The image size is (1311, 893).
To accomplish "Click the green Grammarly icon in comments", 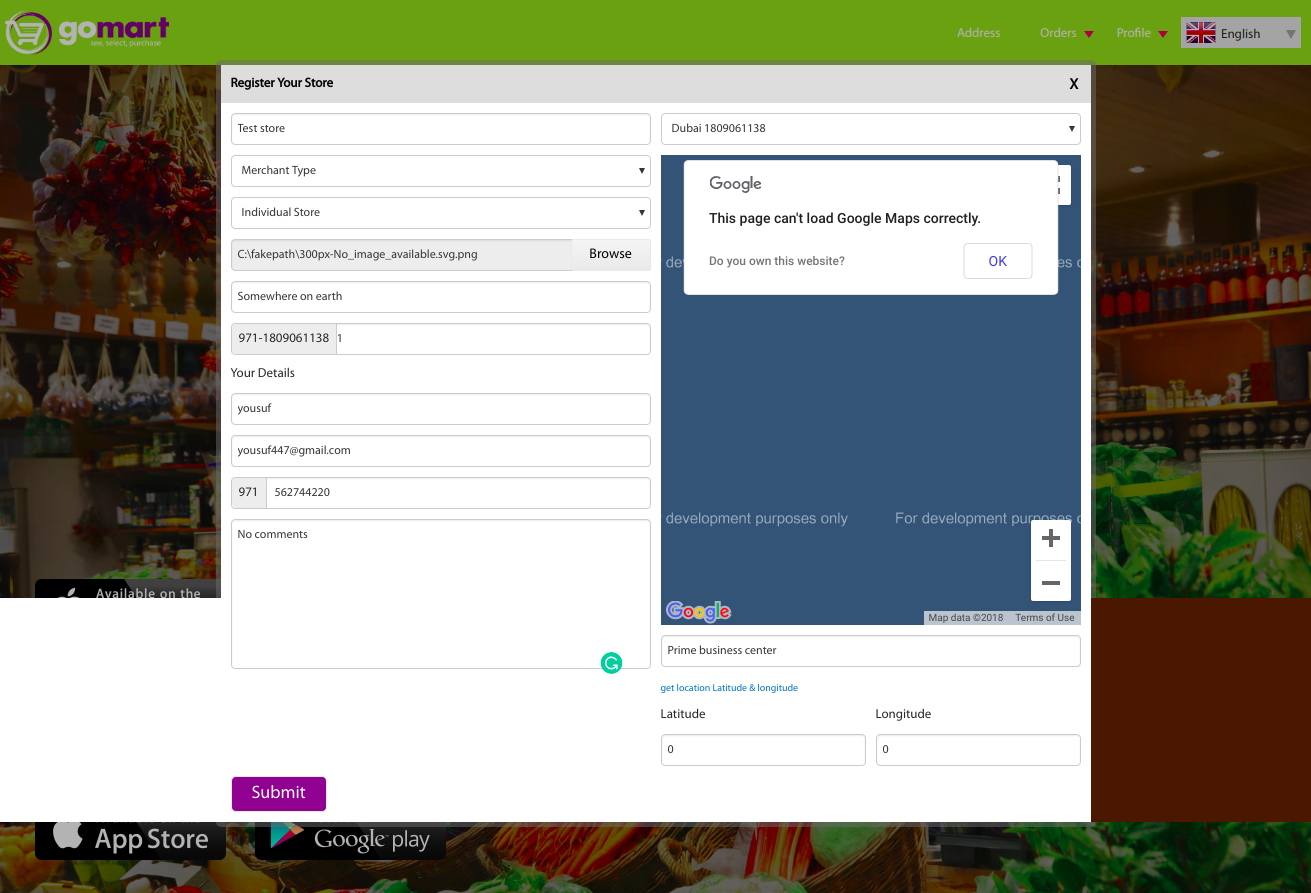I will tap(611, 663).
